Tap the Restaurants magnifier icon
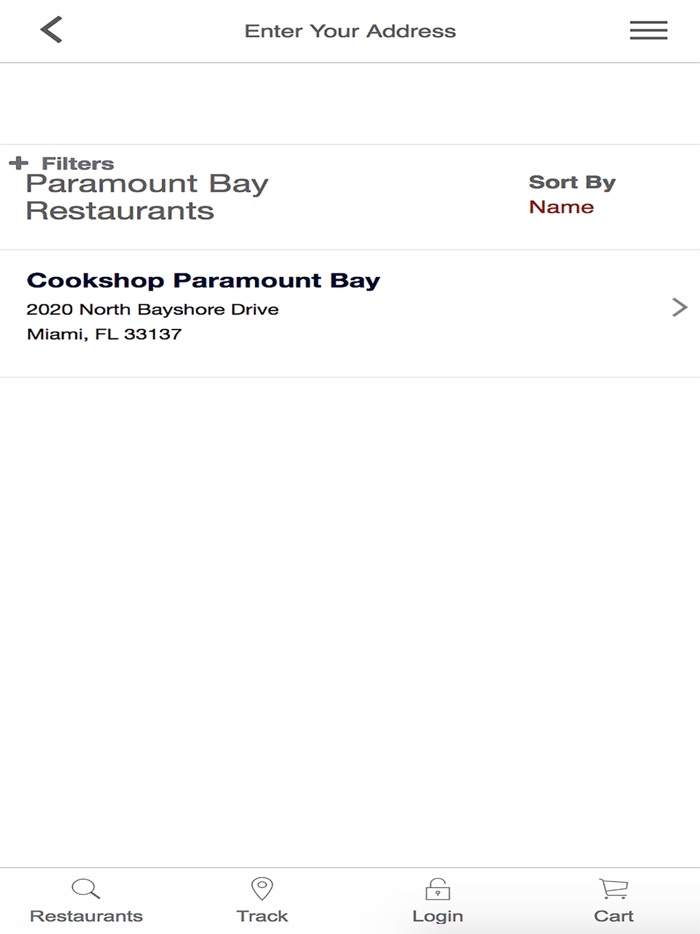This screenshot has width=700, height=934. pyautogui.click(x=86, y=888)
